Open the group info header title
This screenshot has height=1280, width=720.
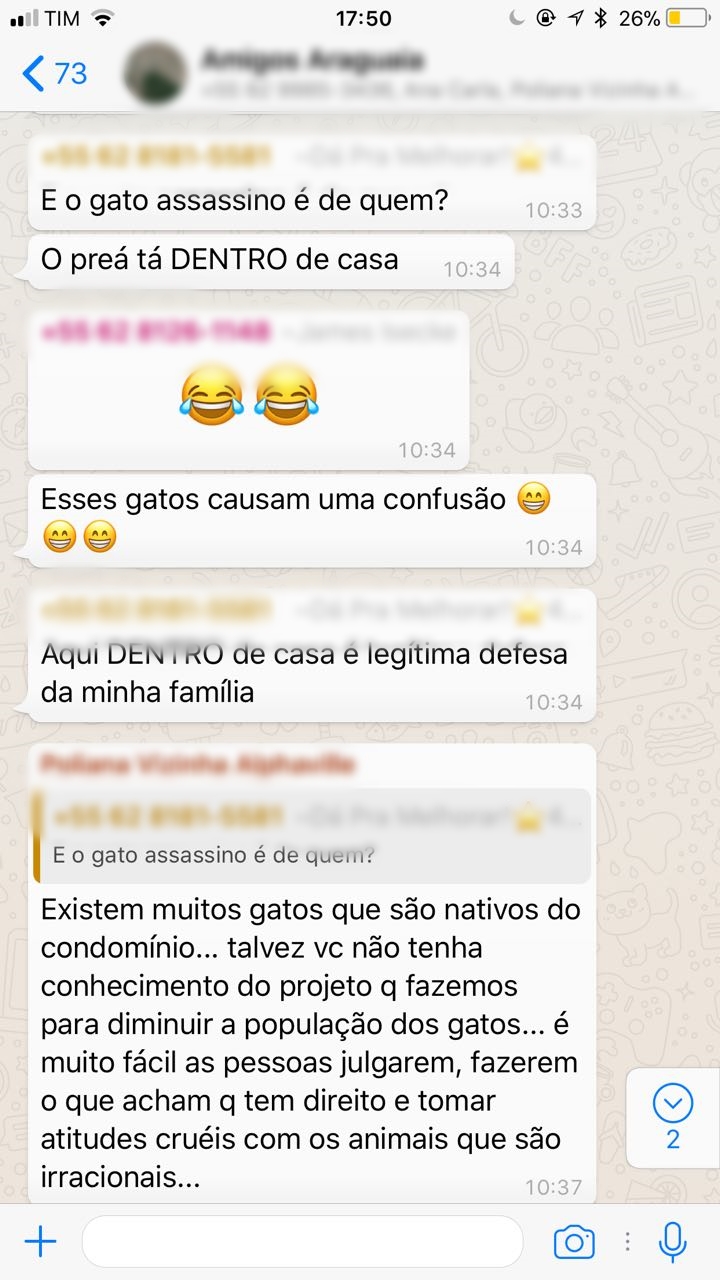[x=312, y=61]
